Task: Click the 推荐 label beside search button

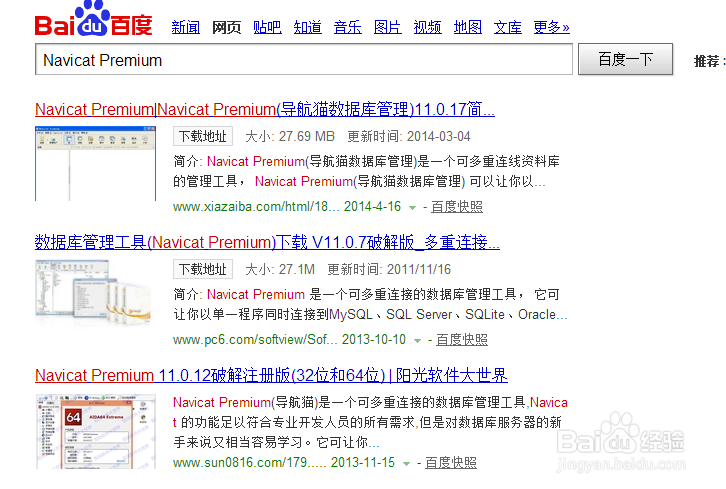Action: [x=709, y=61]
